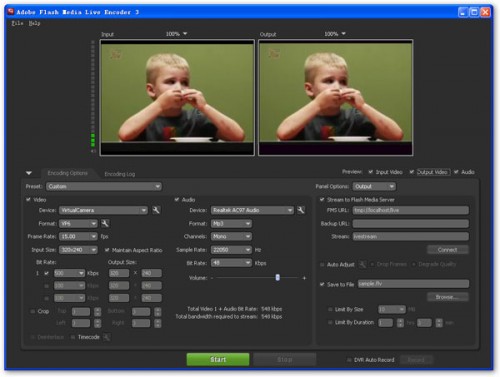Click the audio Volume slider handle
Image resolution: width=500 pixels, height=377 pixels.
coord(278,277)
